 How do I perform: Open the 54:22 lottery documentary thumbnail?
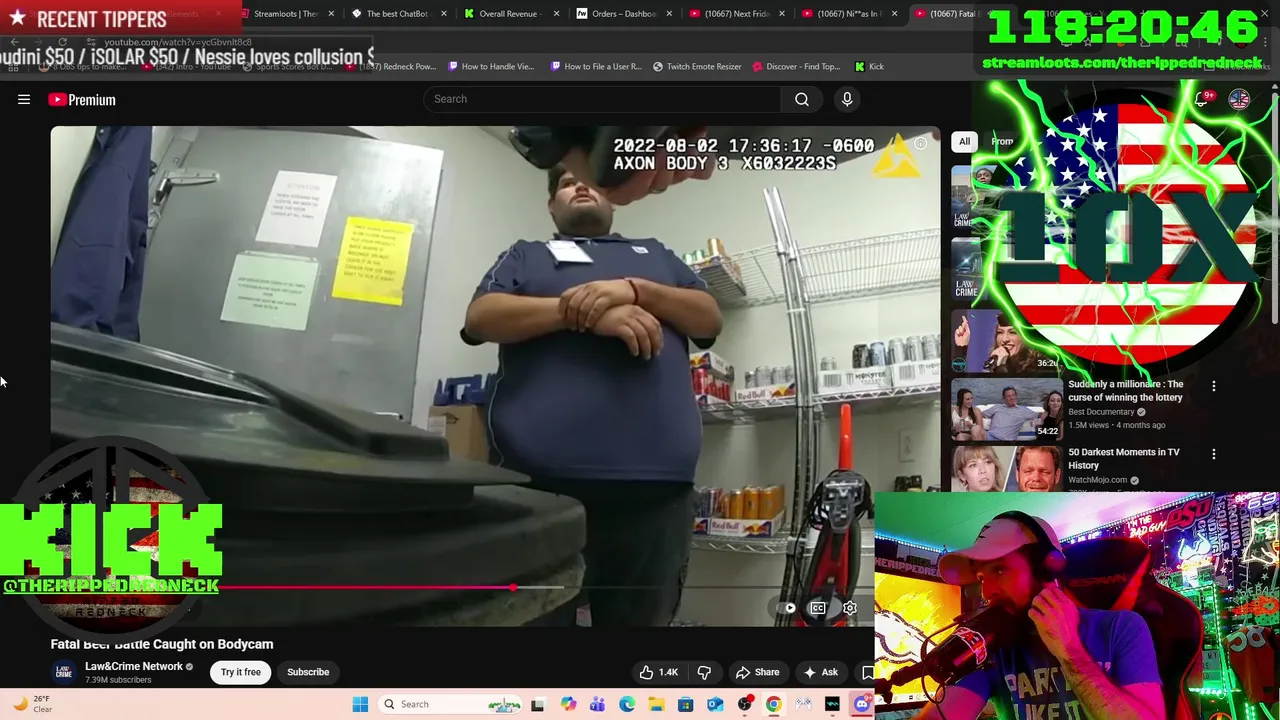tap(1007, 408)
